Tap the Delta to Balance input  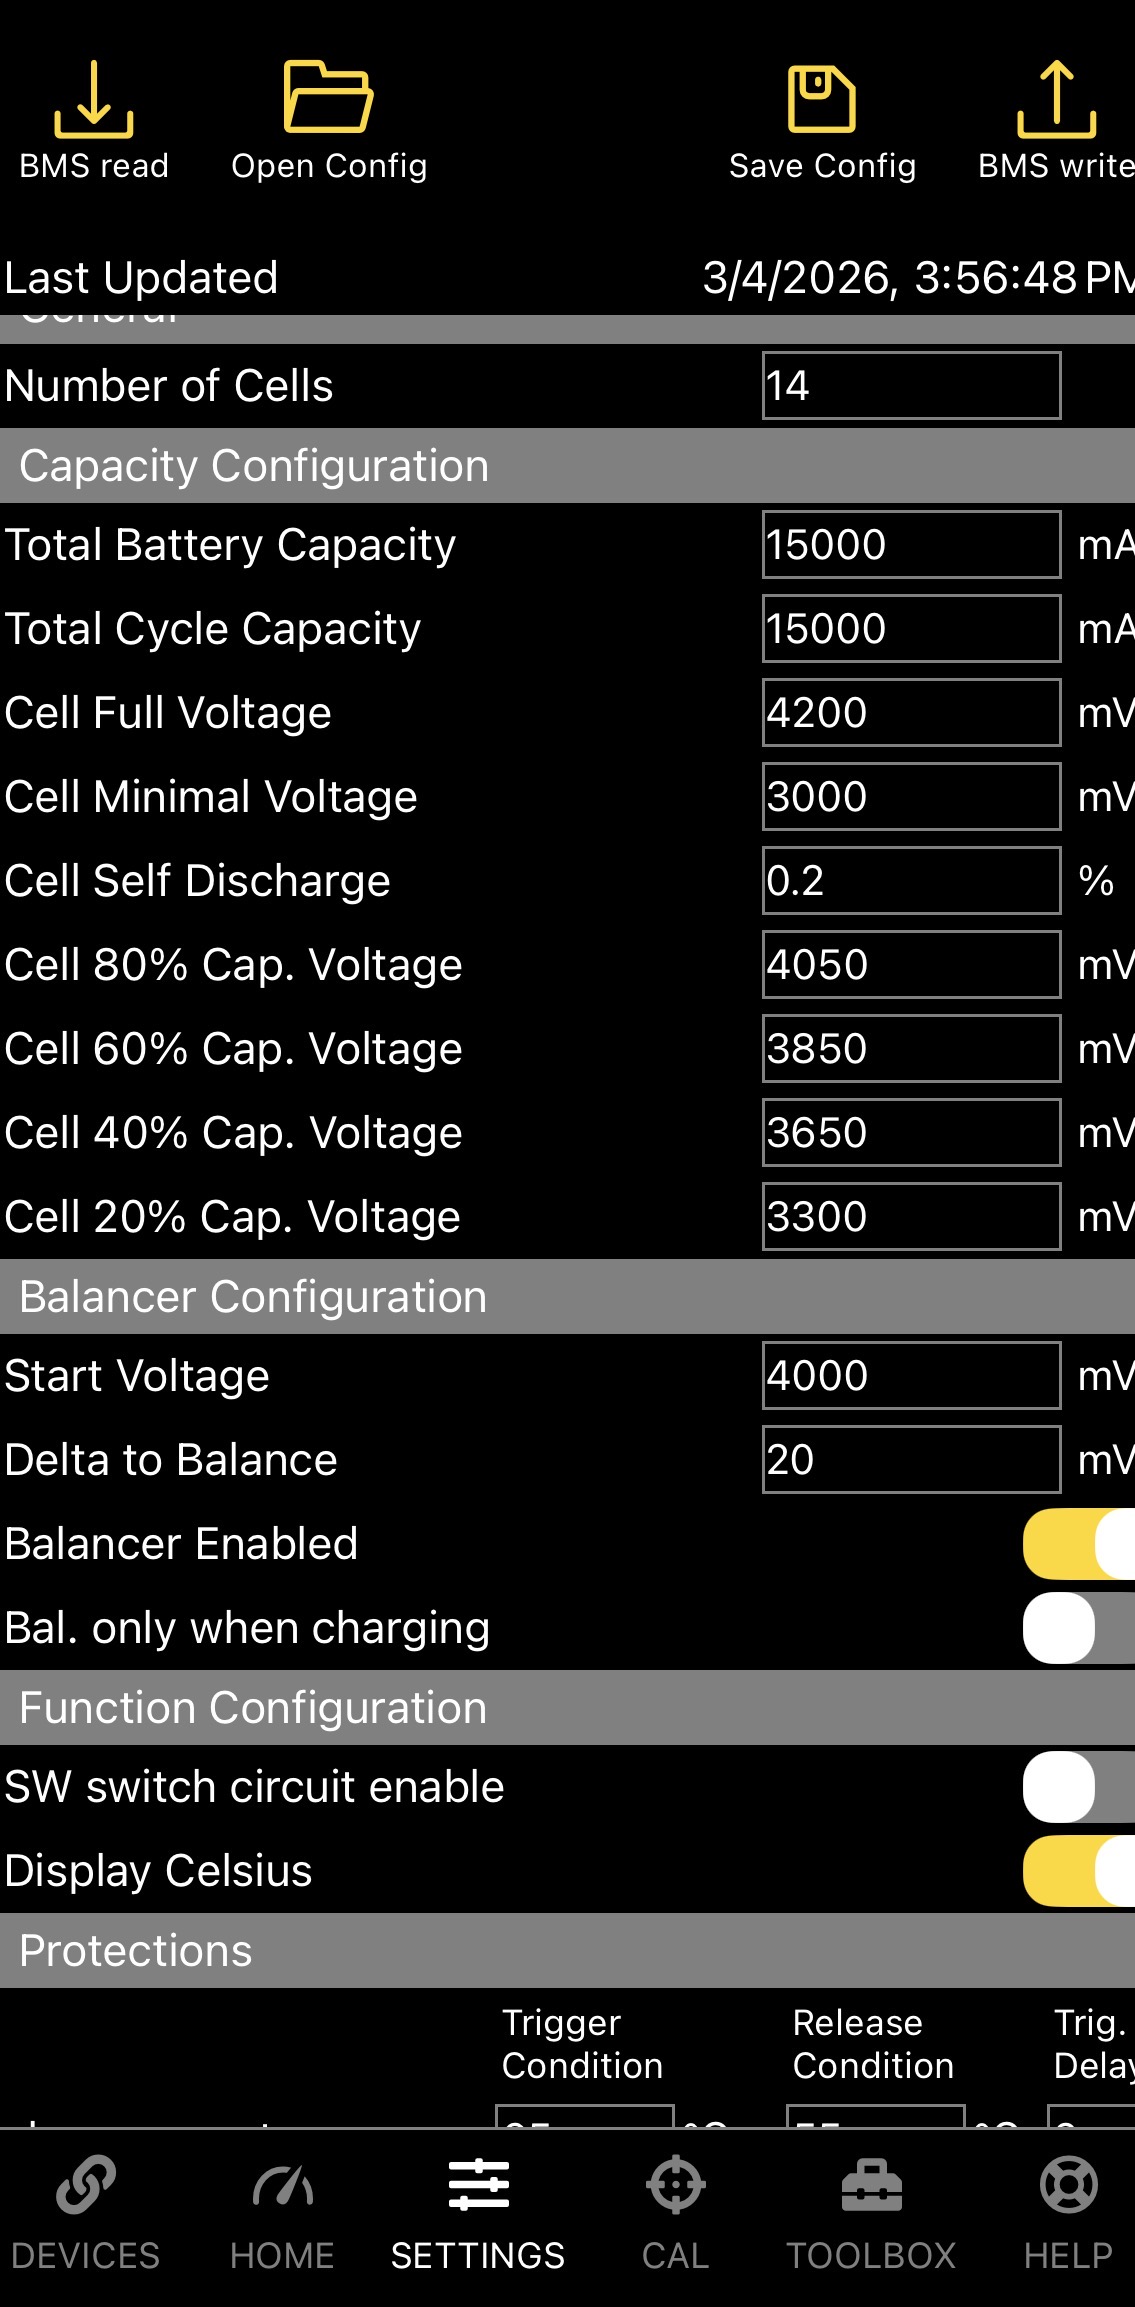click(911, 1460)
